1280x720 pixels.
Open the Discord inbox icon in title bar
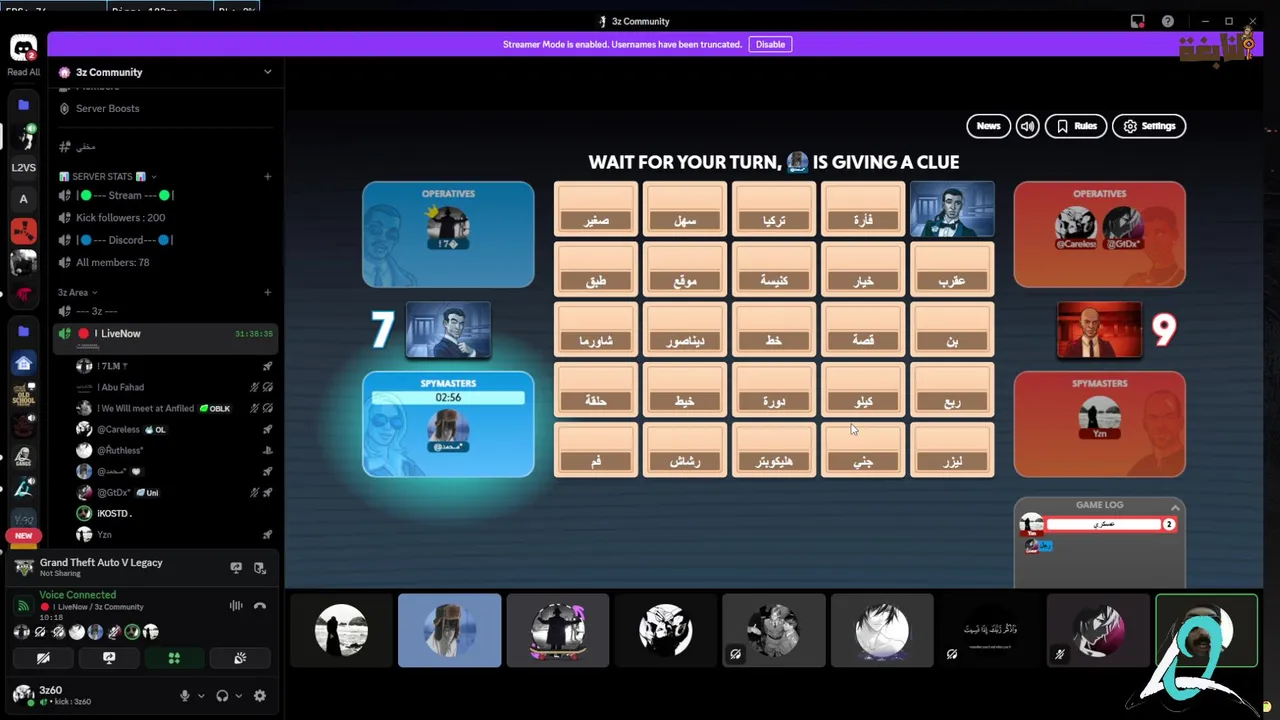pos(1138,21)
